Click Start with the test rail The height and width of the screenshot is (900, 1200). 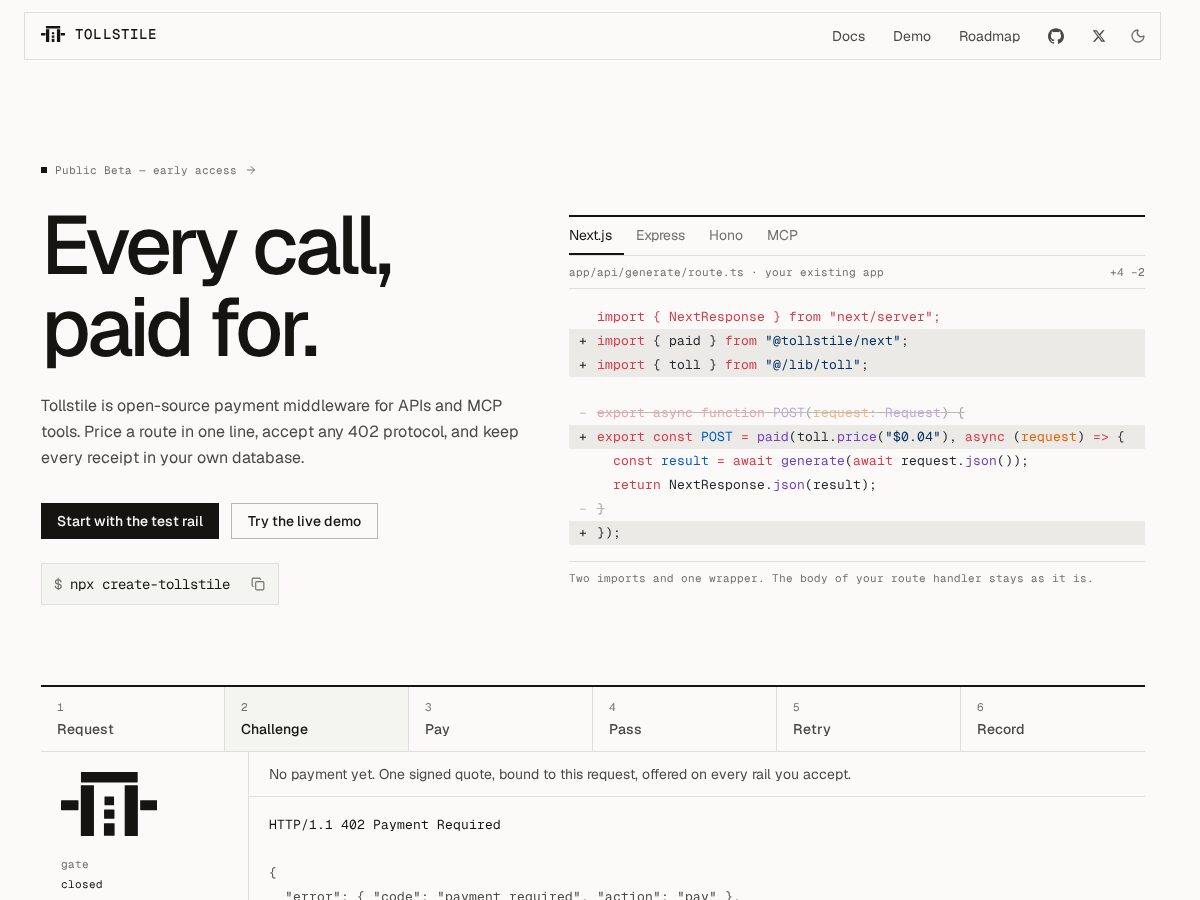point(130,521)
